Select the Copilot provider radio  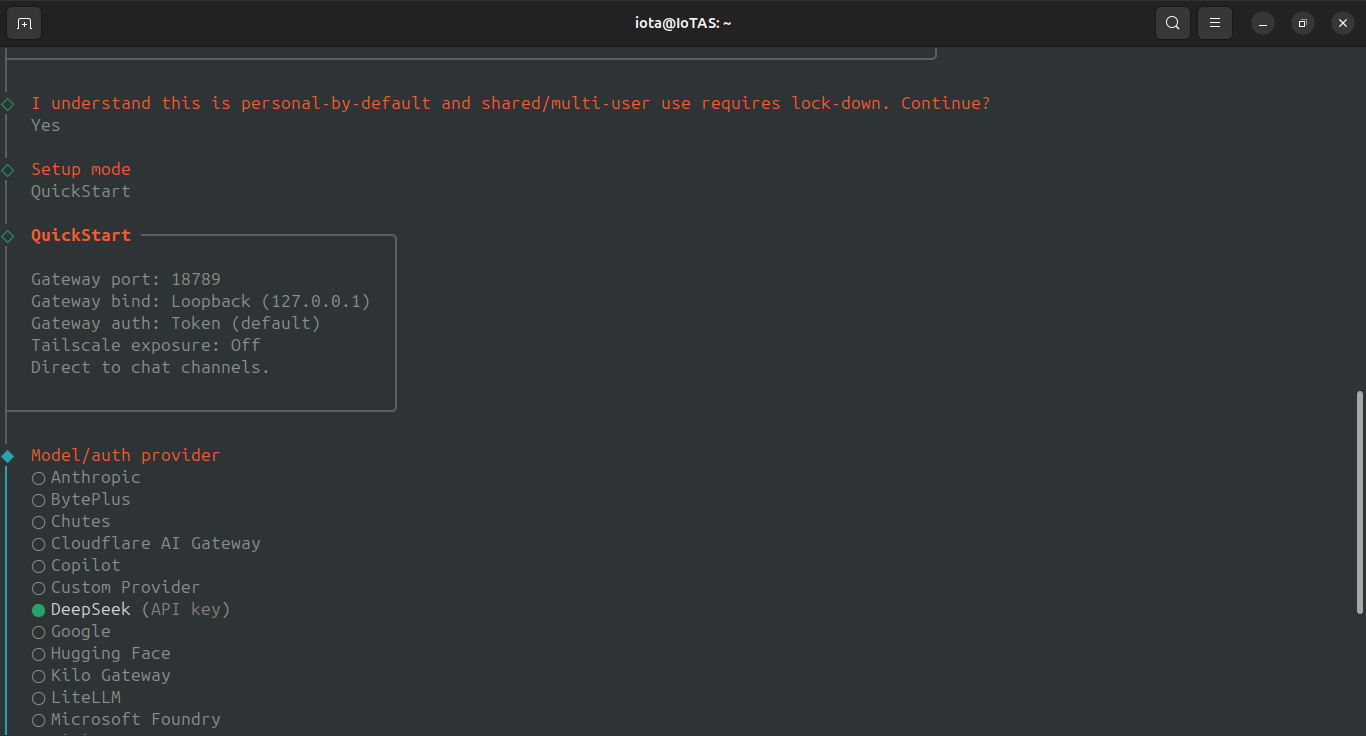[x=39, y=566]
